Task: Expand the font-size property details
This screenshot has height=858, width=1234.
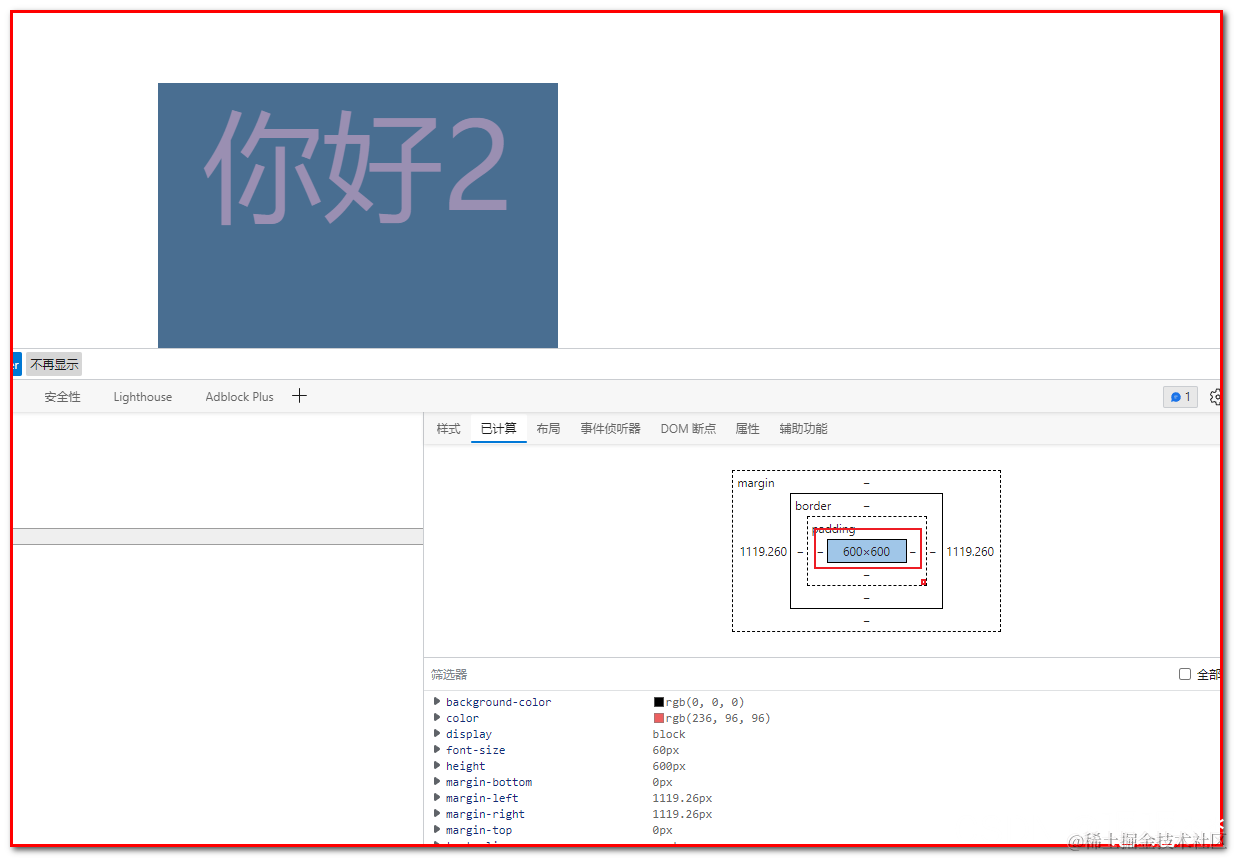Action: pos(437,749)
